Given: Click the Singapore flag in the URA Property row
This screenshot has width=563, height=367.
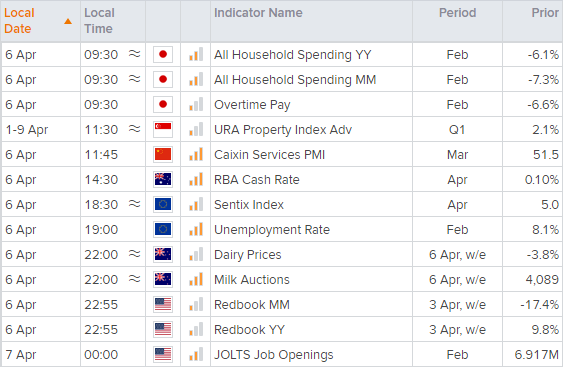Looking at the screenshot, I should 163,130.
